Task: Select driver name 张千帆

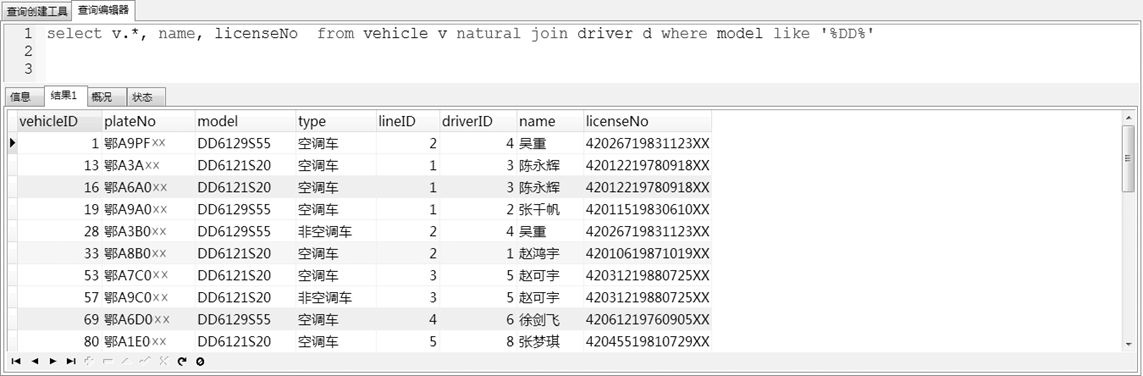Action: tap(550, 210)
